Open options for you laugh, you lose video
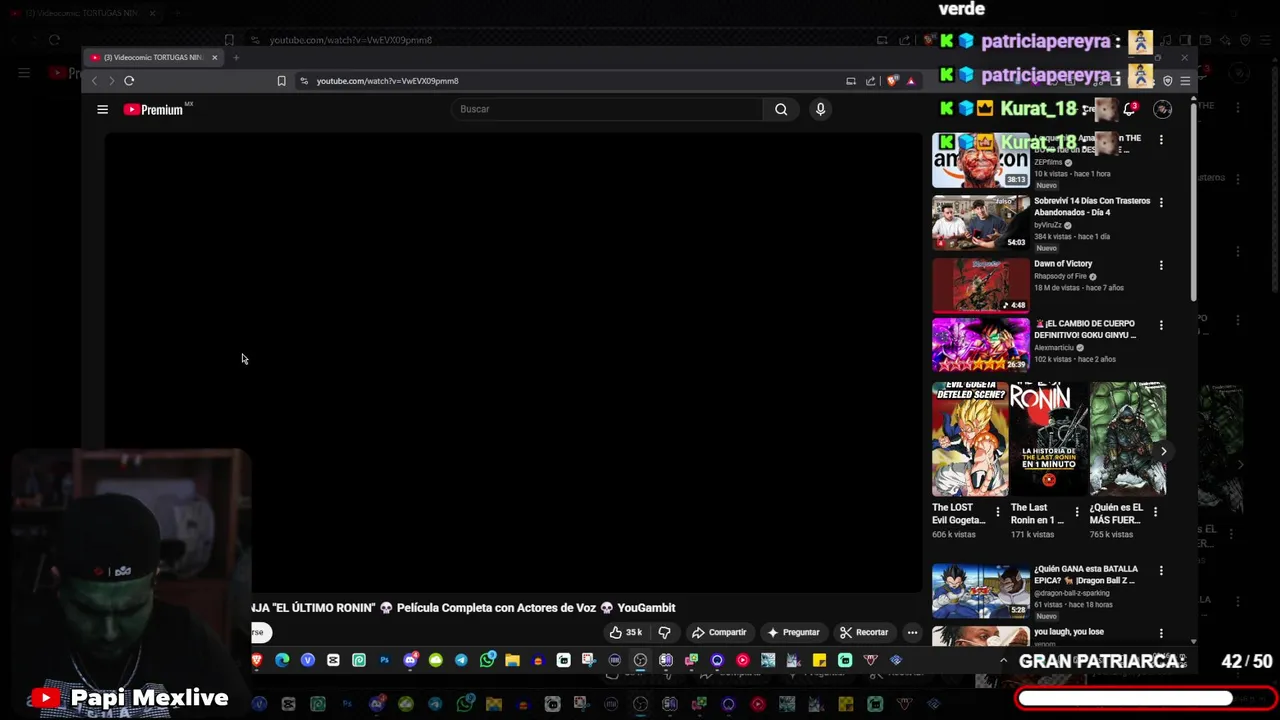The width and height of the screenshot is (1280, 720). (x=1161, y=633)
